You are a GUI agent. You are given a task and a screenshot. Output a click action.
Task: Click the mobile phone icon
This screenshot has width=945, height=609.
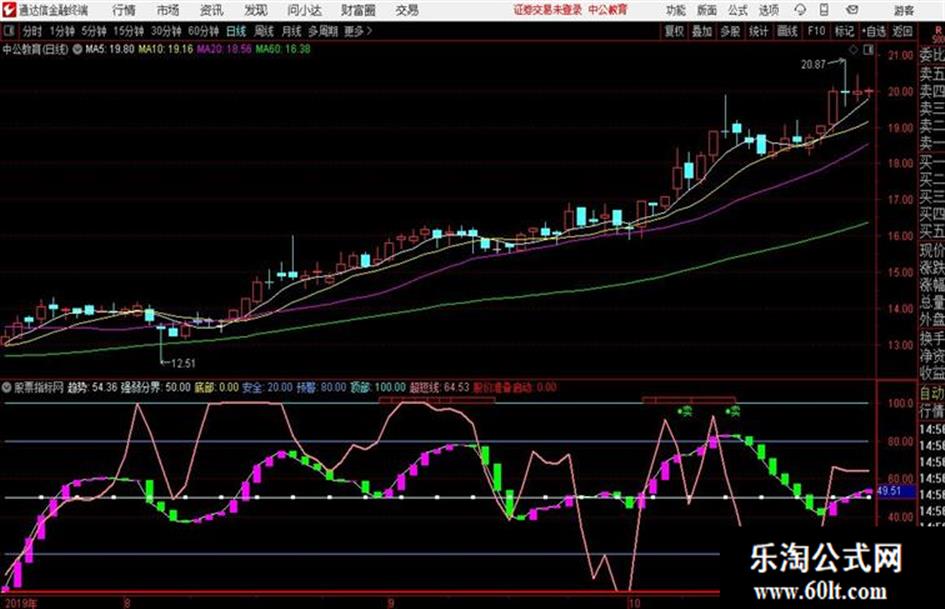click(824, 10)
